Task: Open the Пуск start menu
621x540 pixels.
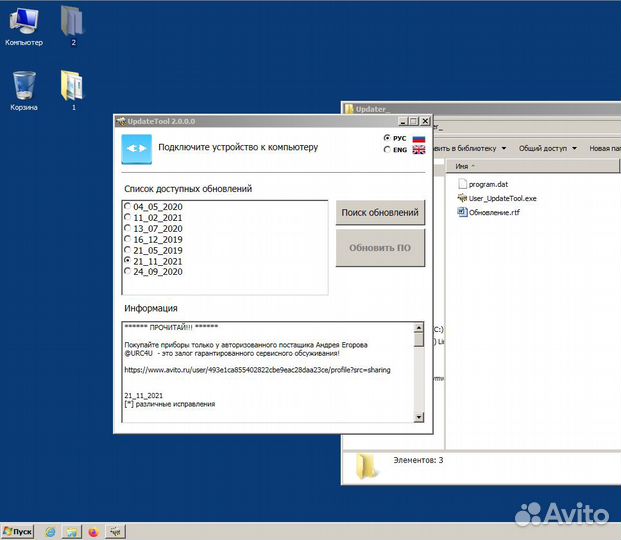Action: [18, 531]
